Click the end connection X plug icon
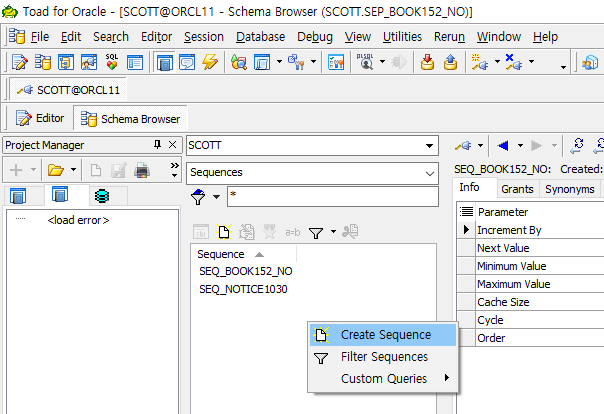 [514, 62]
